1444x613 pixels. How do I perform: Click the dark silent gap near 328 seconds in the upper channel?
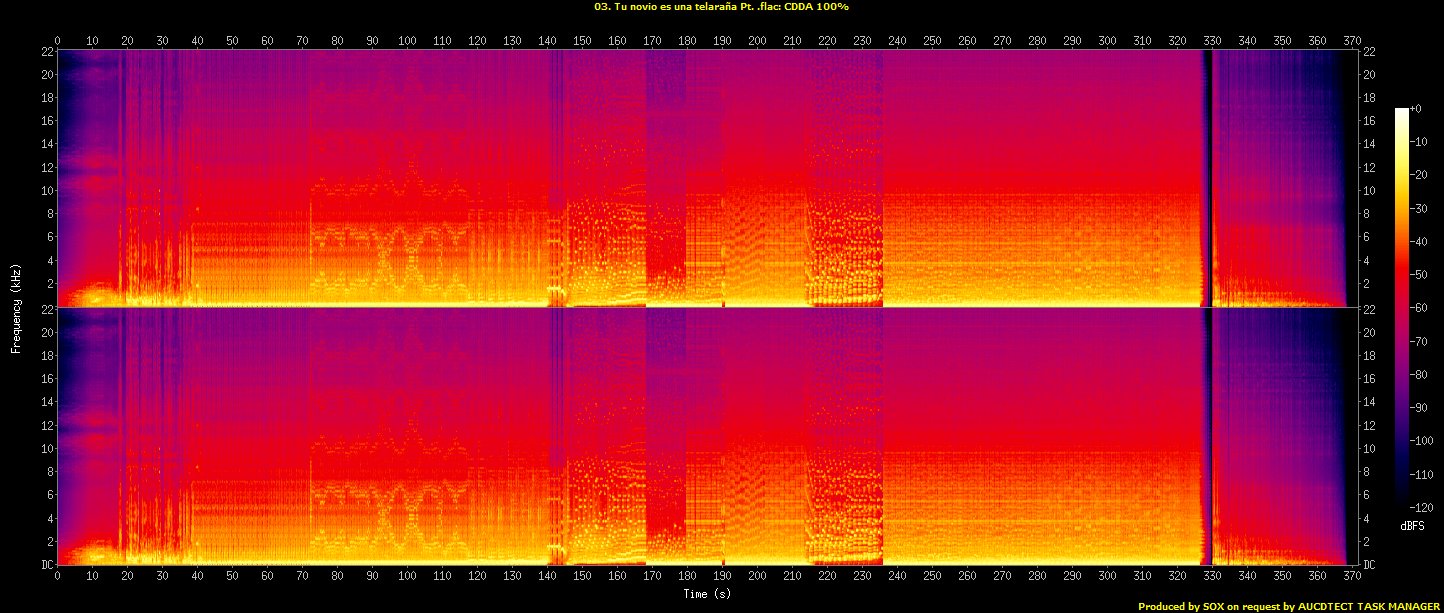click(x=1207, y=180)
